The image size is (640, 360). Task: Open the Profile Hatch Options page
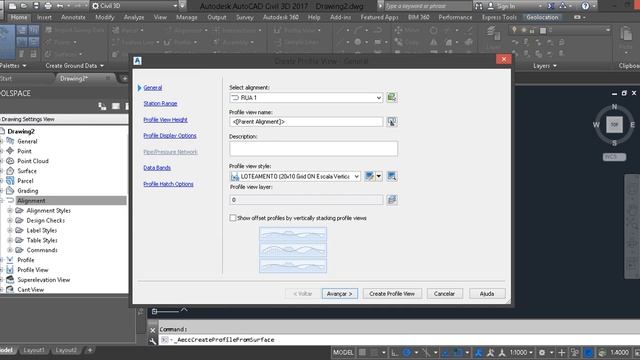[168, 184]
